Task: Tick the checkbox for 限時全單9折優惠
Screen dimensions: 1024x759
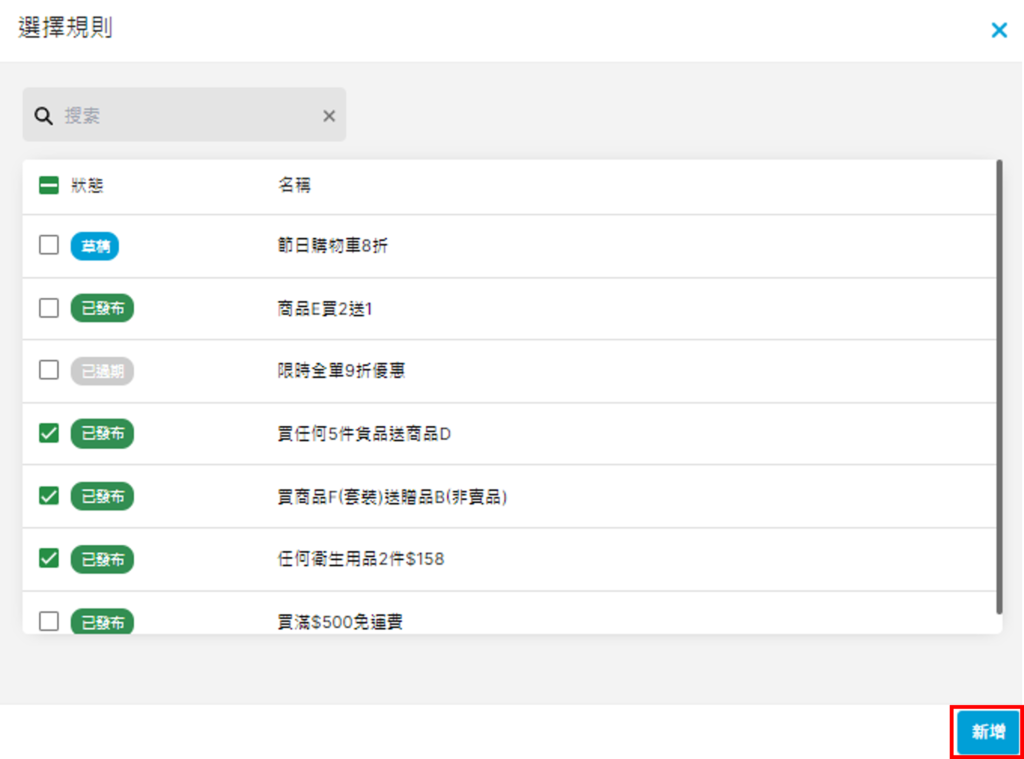Action: pos(48,370)
